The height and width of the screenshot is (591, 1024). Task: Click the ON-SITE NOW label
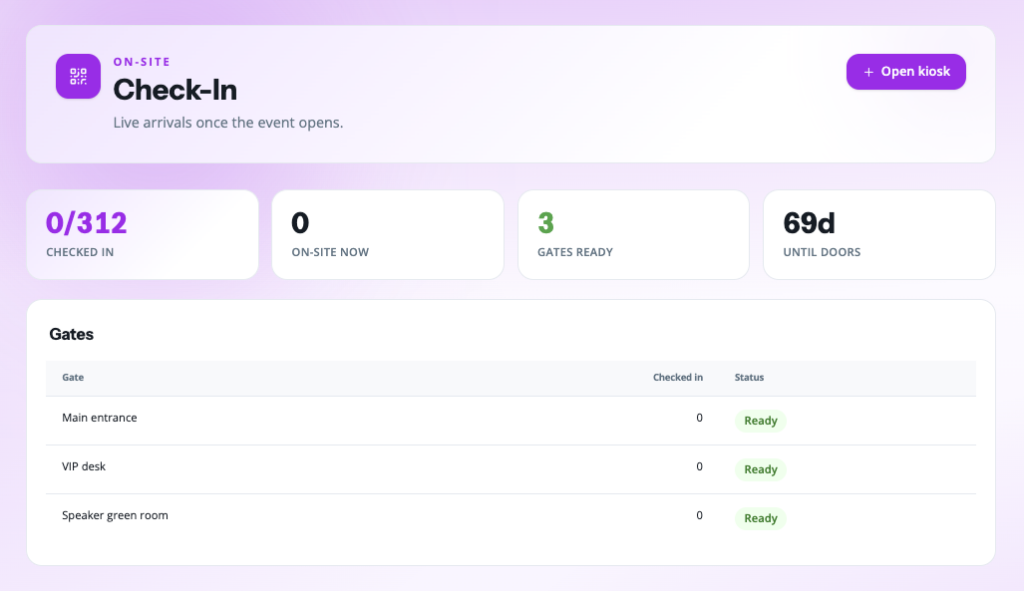(330, 252)
